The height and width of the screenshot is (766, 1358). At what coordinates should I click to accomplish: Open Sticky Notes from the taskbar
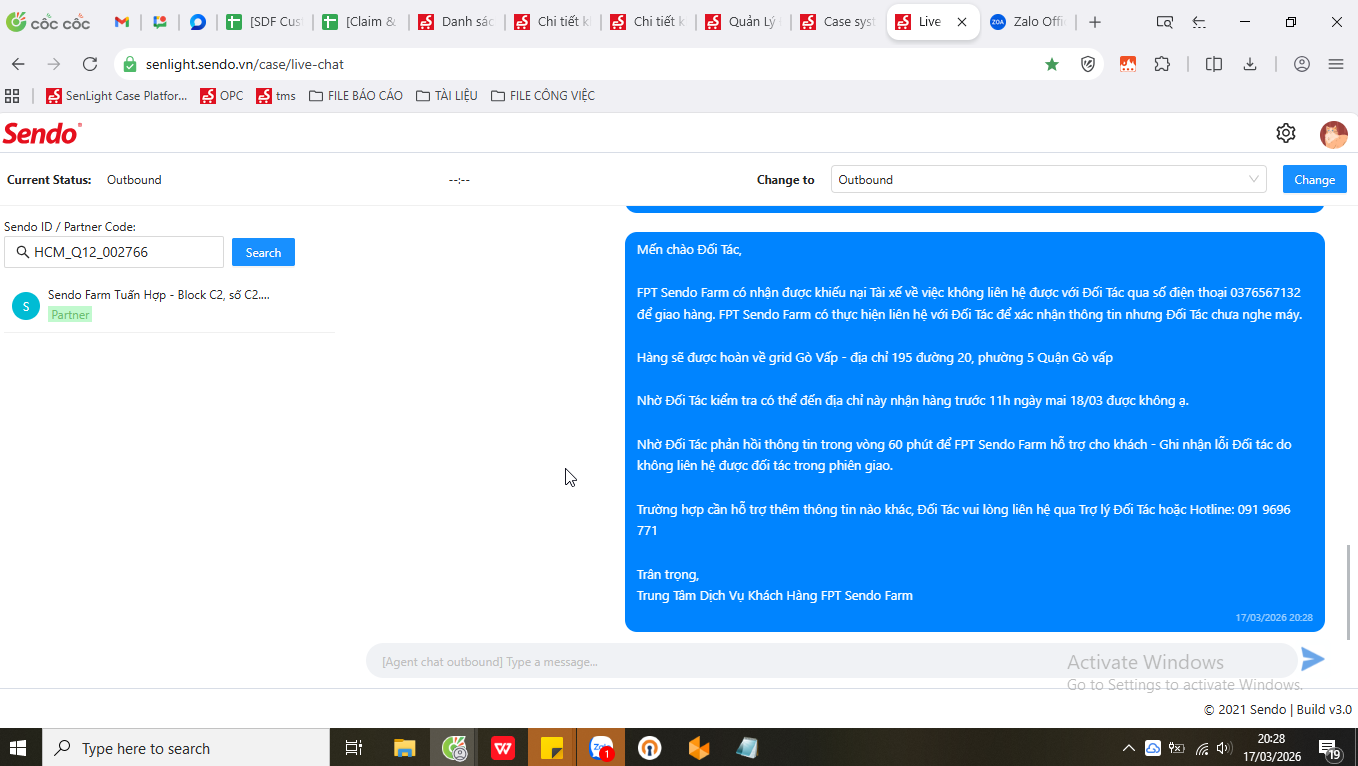(552, 747)
